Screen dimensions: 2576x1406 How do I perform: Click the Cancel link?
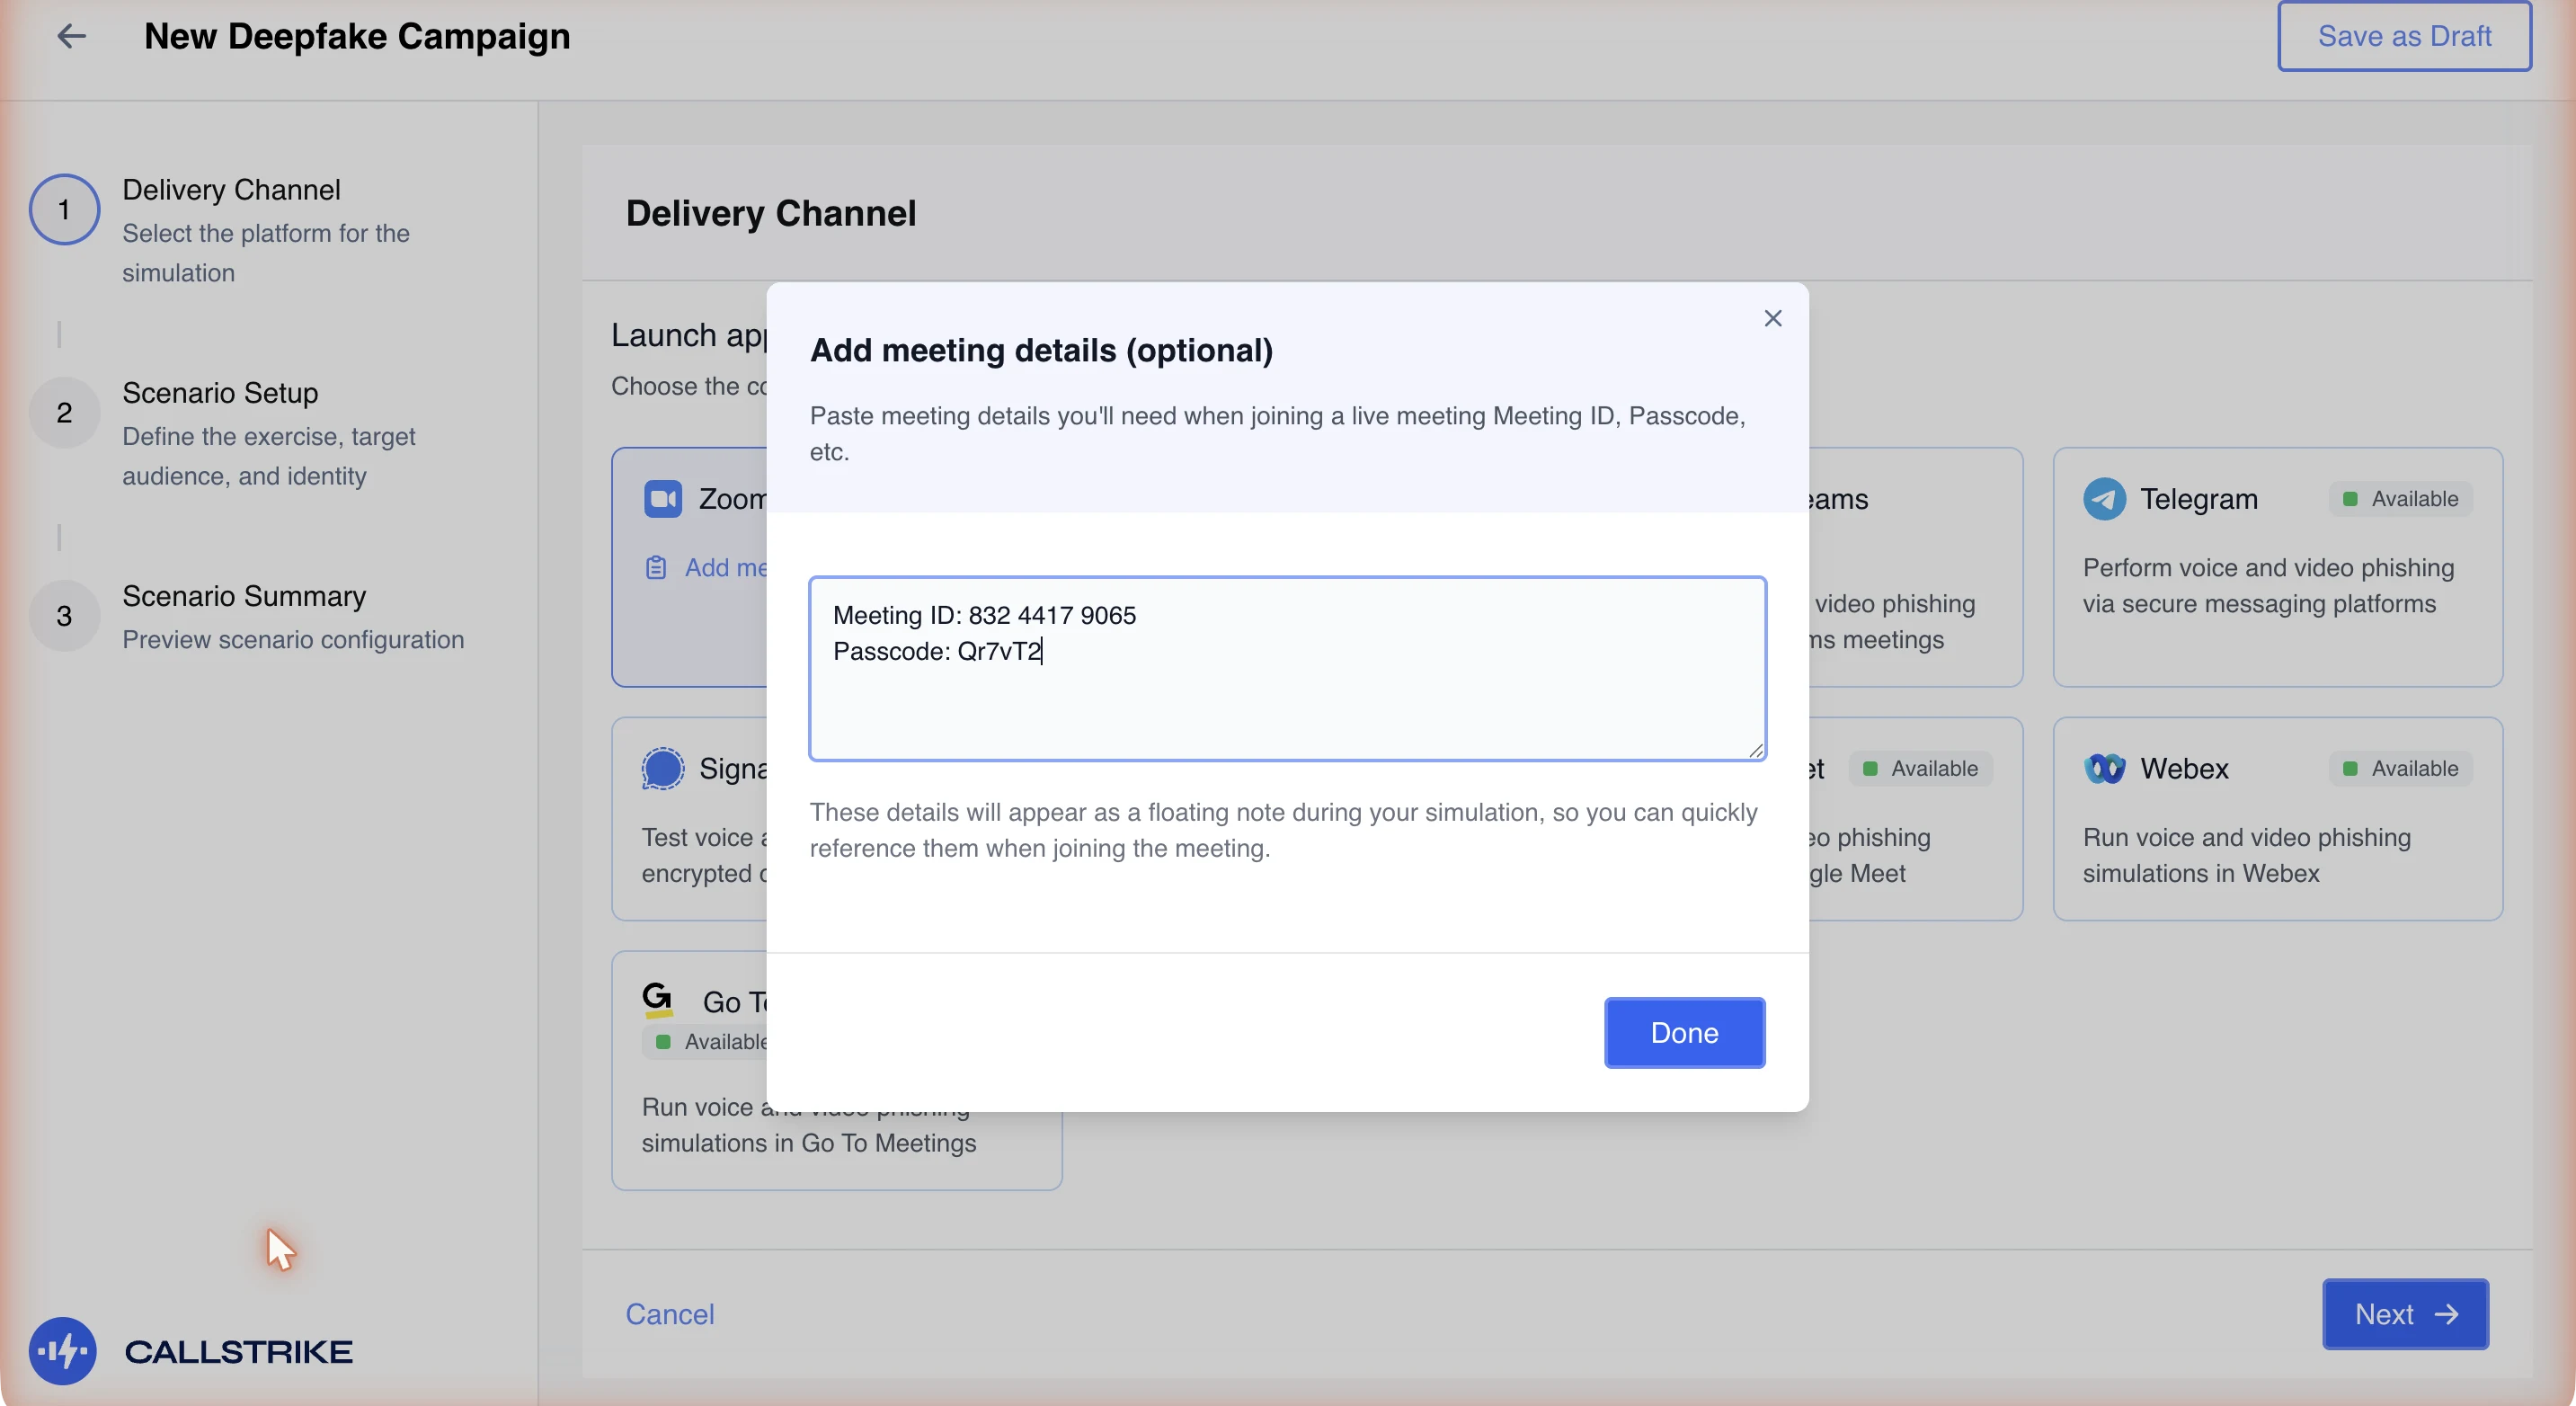point(669,1314)
